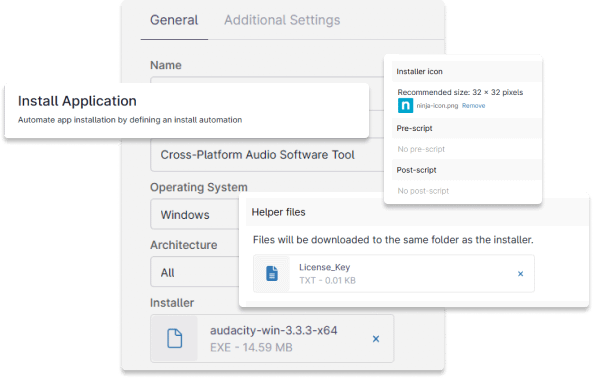
Task: Click the Remove link for ninja-icon.png
Action: coord(473,105)
